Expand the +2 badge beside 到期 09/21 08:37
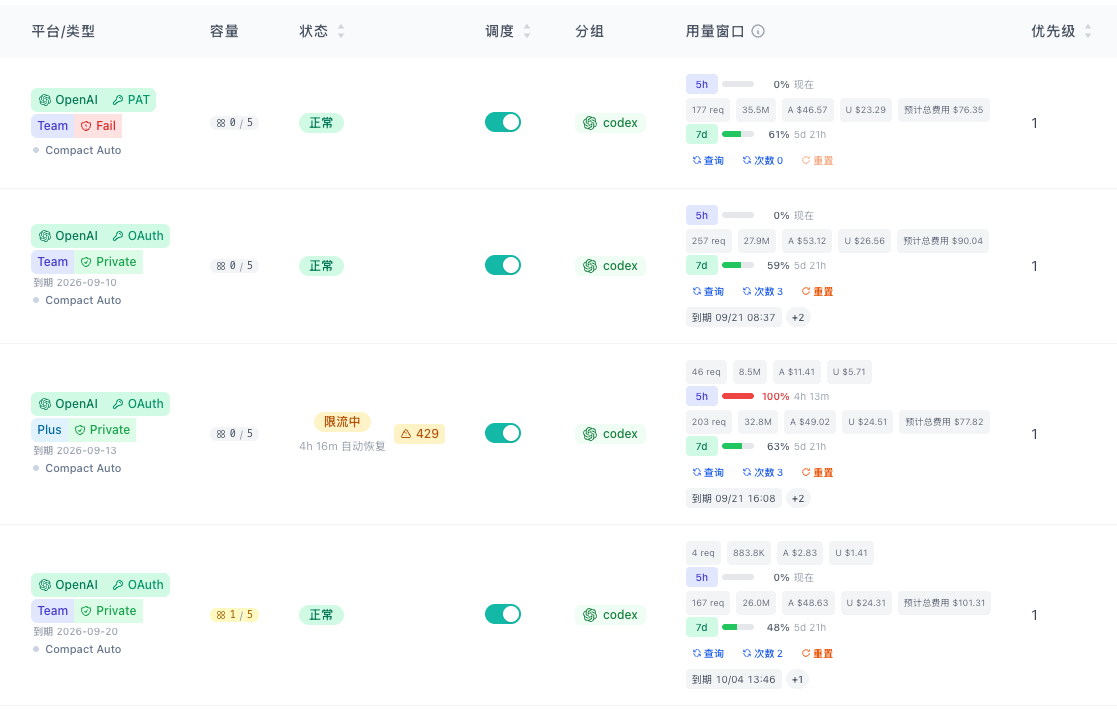This screenshot has width=1117, height=709. point(798,317)
